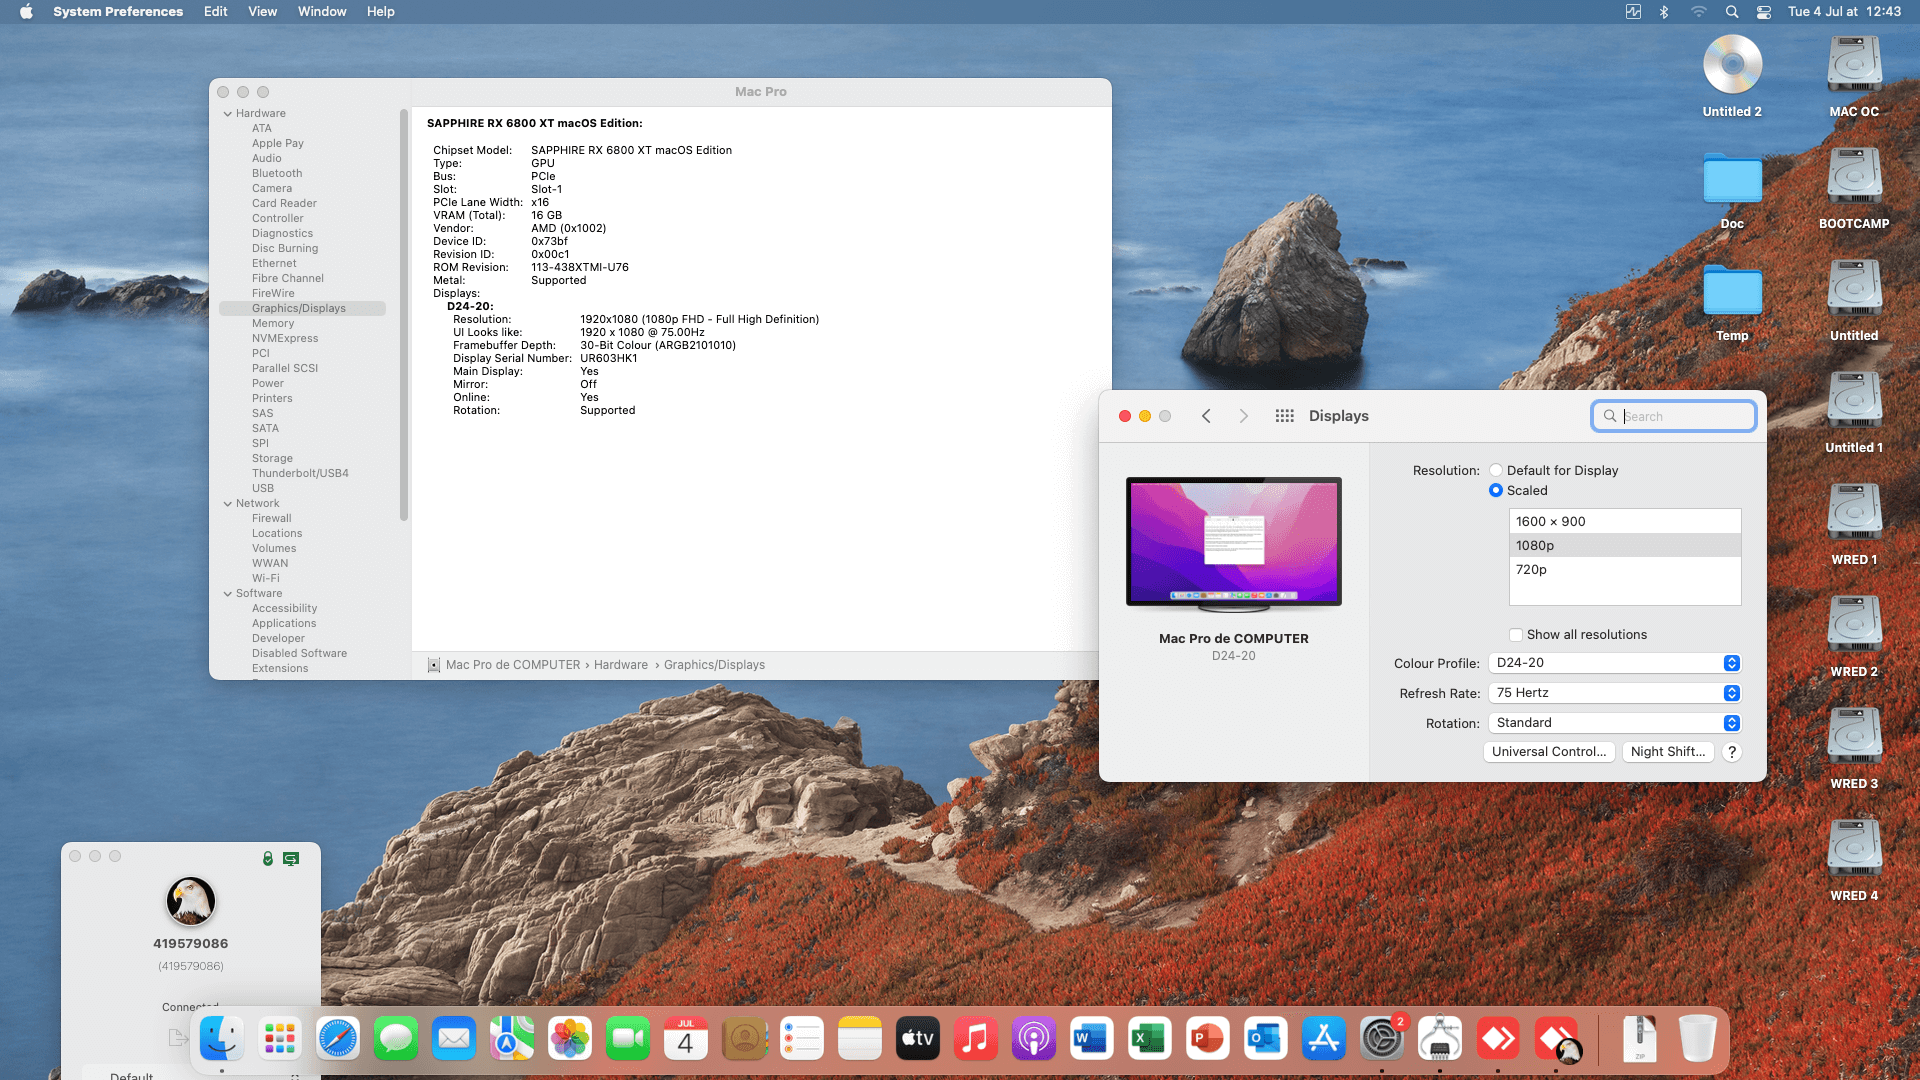This screenshot has width=1920, height=1080.
Task: Open the Window menu
Action: [x=322, y=12]
